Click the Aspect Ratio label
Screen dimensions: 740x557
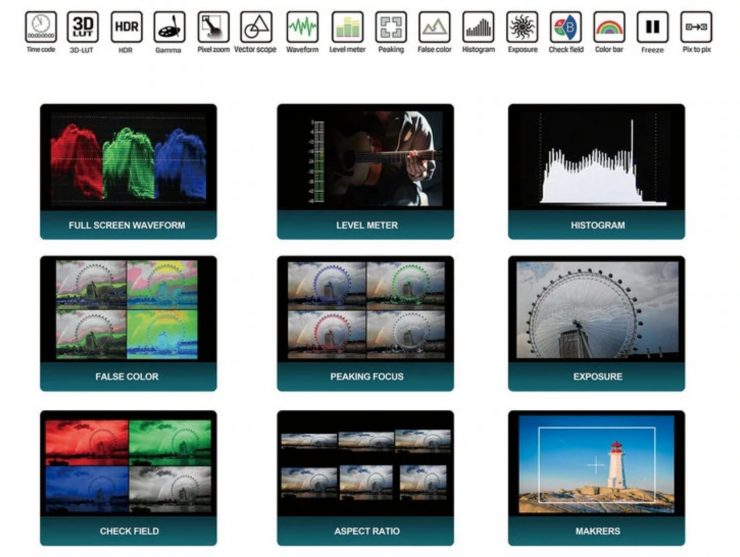pos(365,530)
